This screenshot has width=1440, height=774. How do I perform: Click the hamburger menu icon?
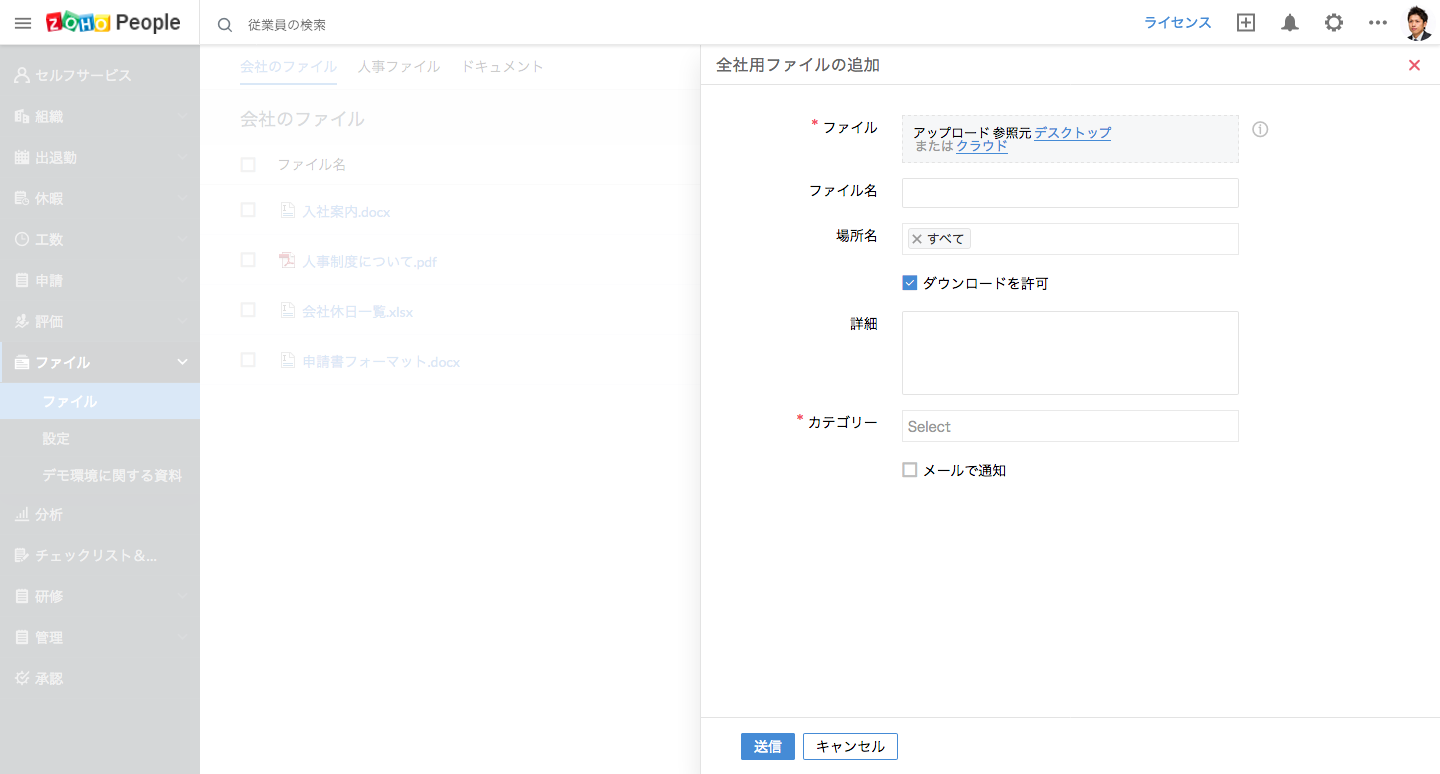(23, 23)
